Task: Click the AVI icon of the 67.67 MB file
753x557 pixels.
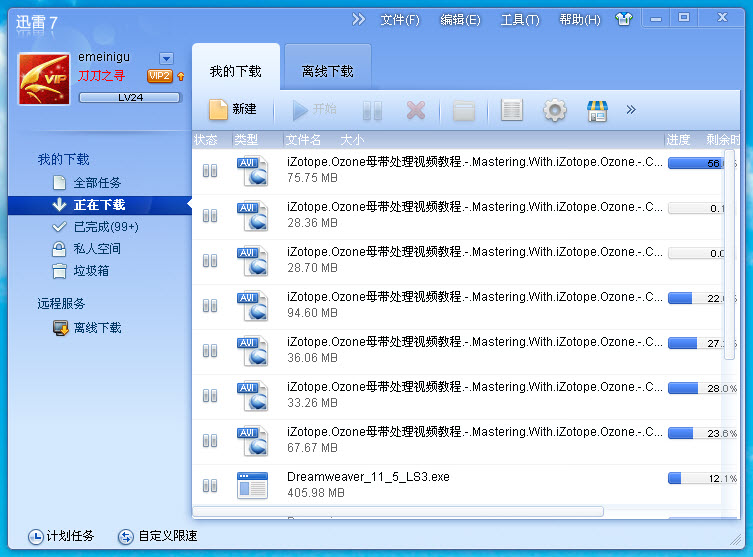Action: (253, 441)
